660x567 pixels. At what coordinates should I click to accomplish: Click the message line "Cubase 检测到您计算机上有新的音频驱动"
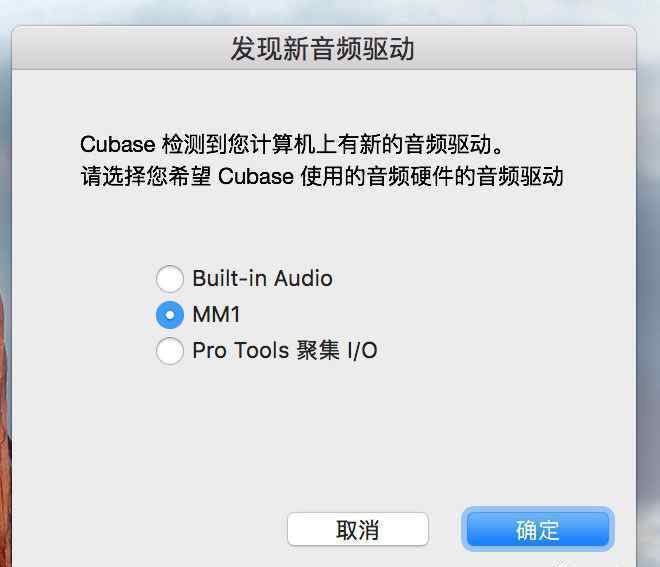click(x=291, y=144)
